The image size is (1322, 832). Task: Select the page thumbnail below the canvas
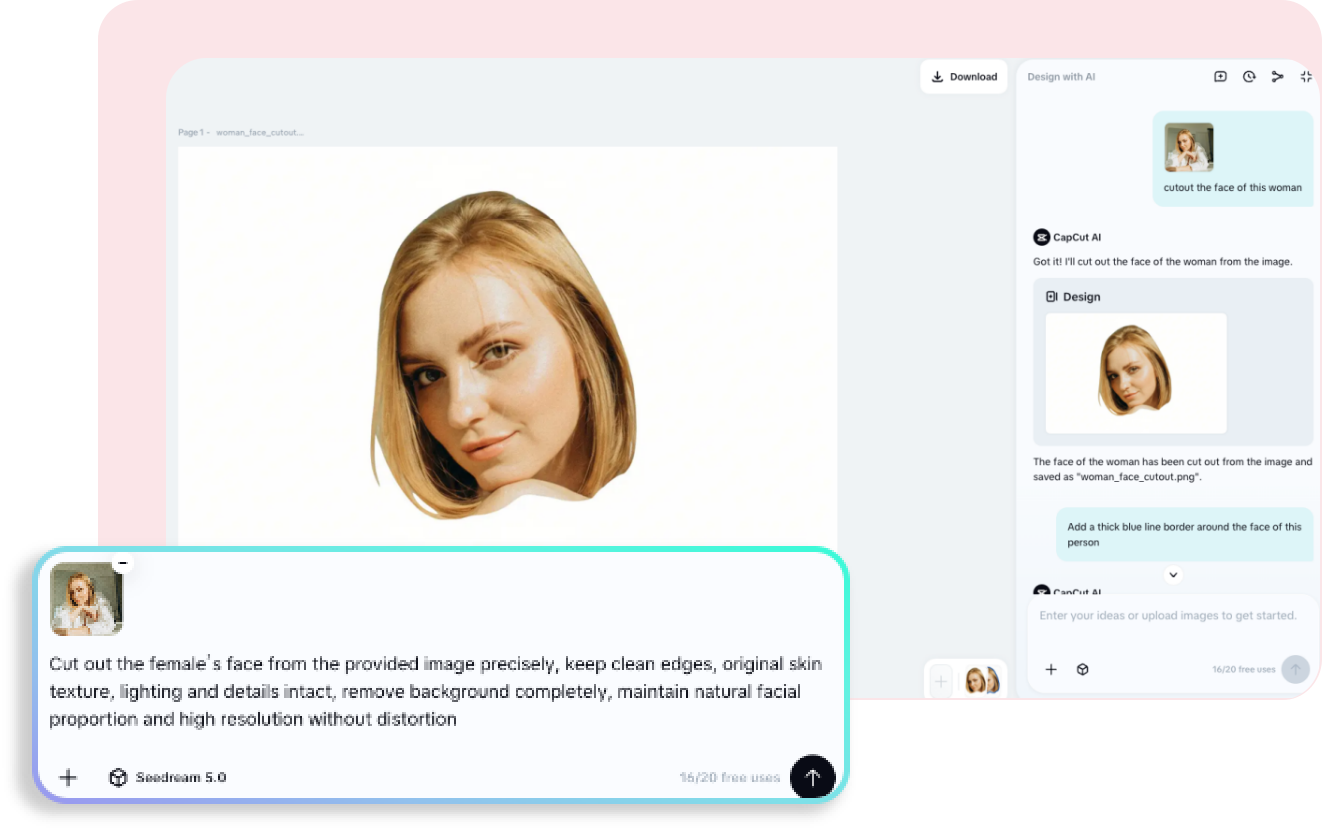[981, 681]
